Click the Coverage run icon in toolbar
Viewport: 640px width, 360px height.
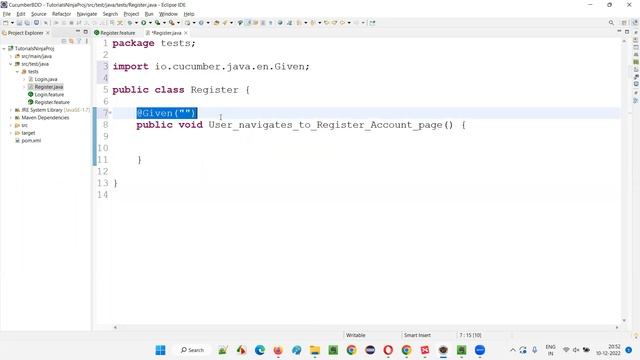click(x=158, y=23)
